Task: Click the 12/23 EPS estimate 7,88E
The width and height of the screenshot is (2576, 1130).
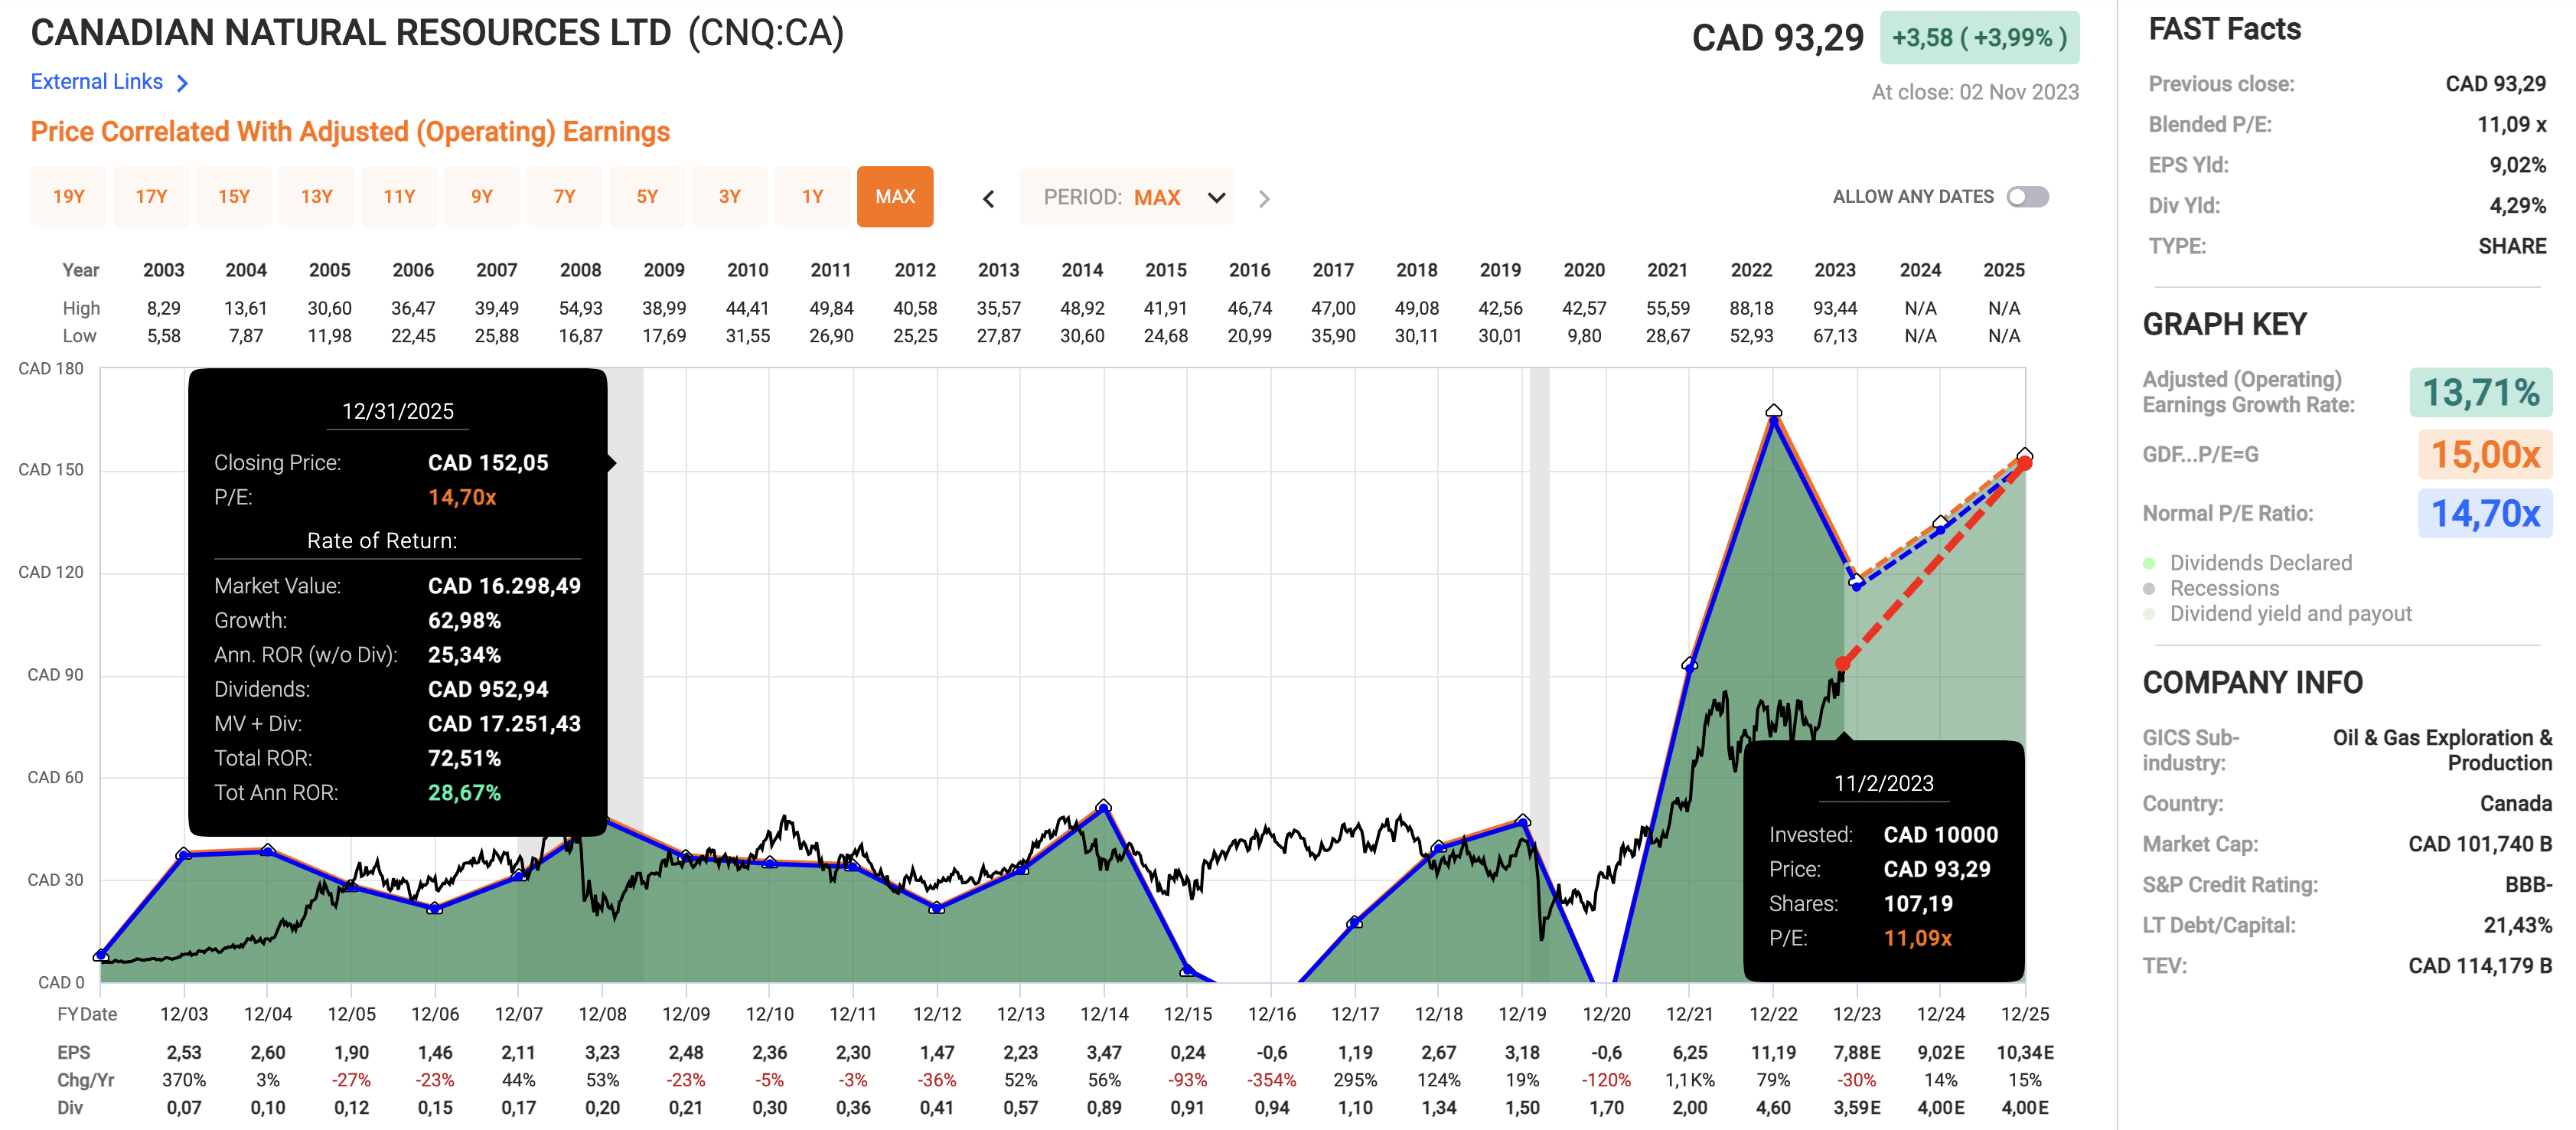Action: 1857,1052
